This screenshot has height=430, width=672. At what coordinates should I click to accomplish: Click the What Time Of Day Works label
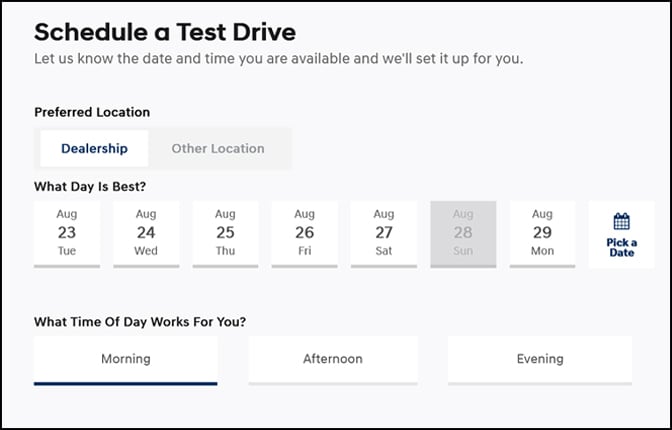tap(140, 322)
